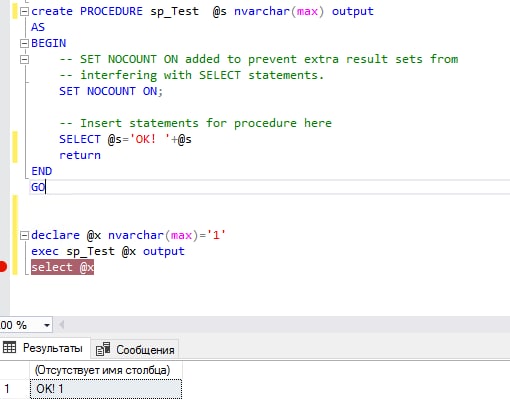Click 'sp_Test' in the create PROCEDURE line

pyautogui.click(x=174, y=11)
